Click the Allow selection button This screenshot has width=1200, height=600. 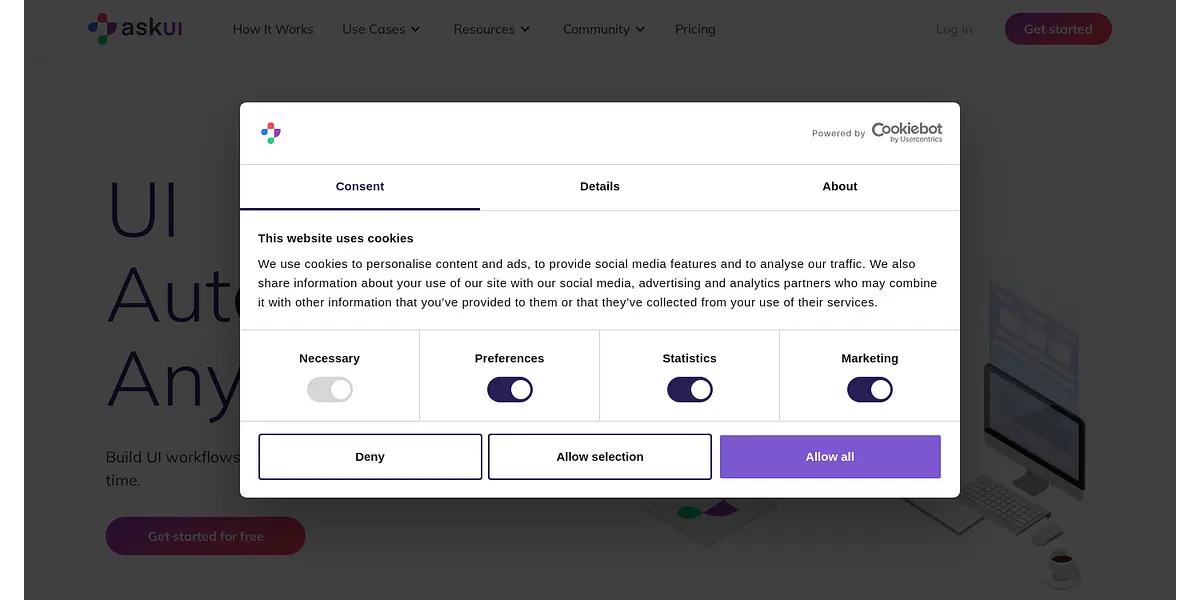(600, 457)
